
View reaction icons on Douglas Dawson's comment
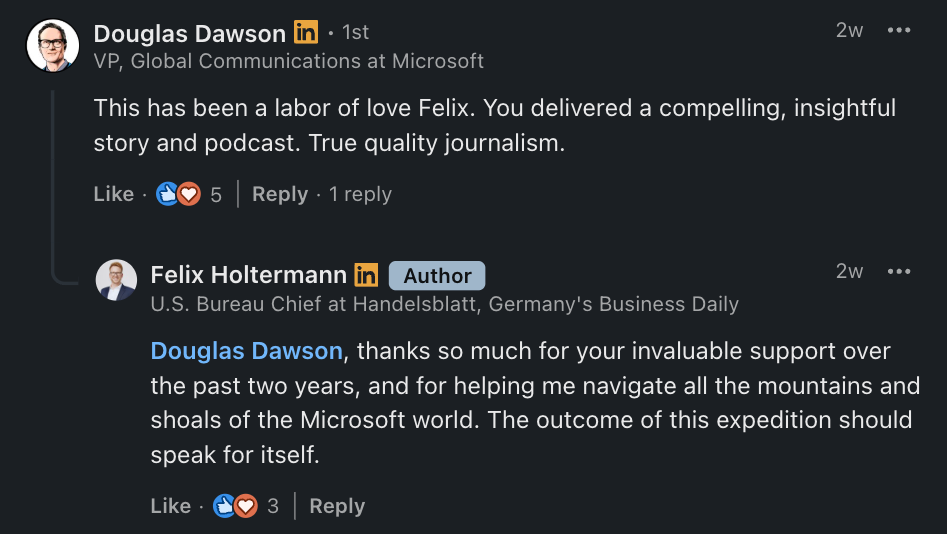coord(179,194)
